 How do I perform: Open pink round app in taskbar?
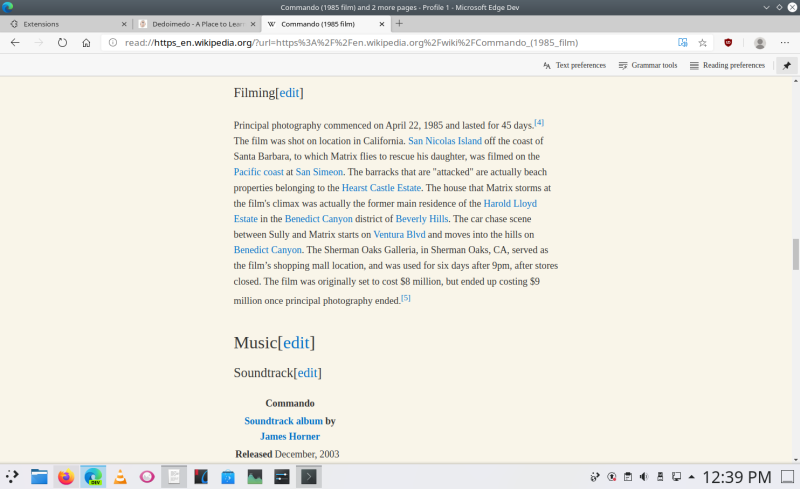pos(147,477)
